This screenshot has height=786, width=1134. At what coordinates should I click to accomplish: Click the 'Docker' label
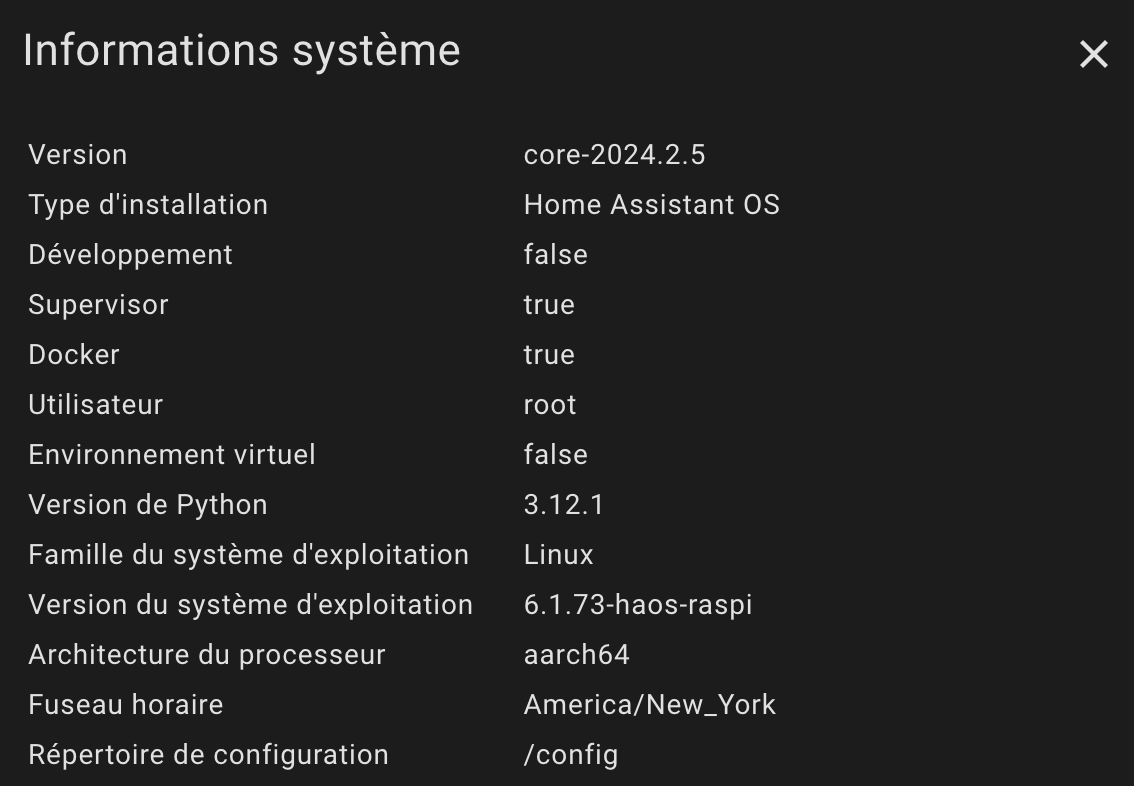74,354
